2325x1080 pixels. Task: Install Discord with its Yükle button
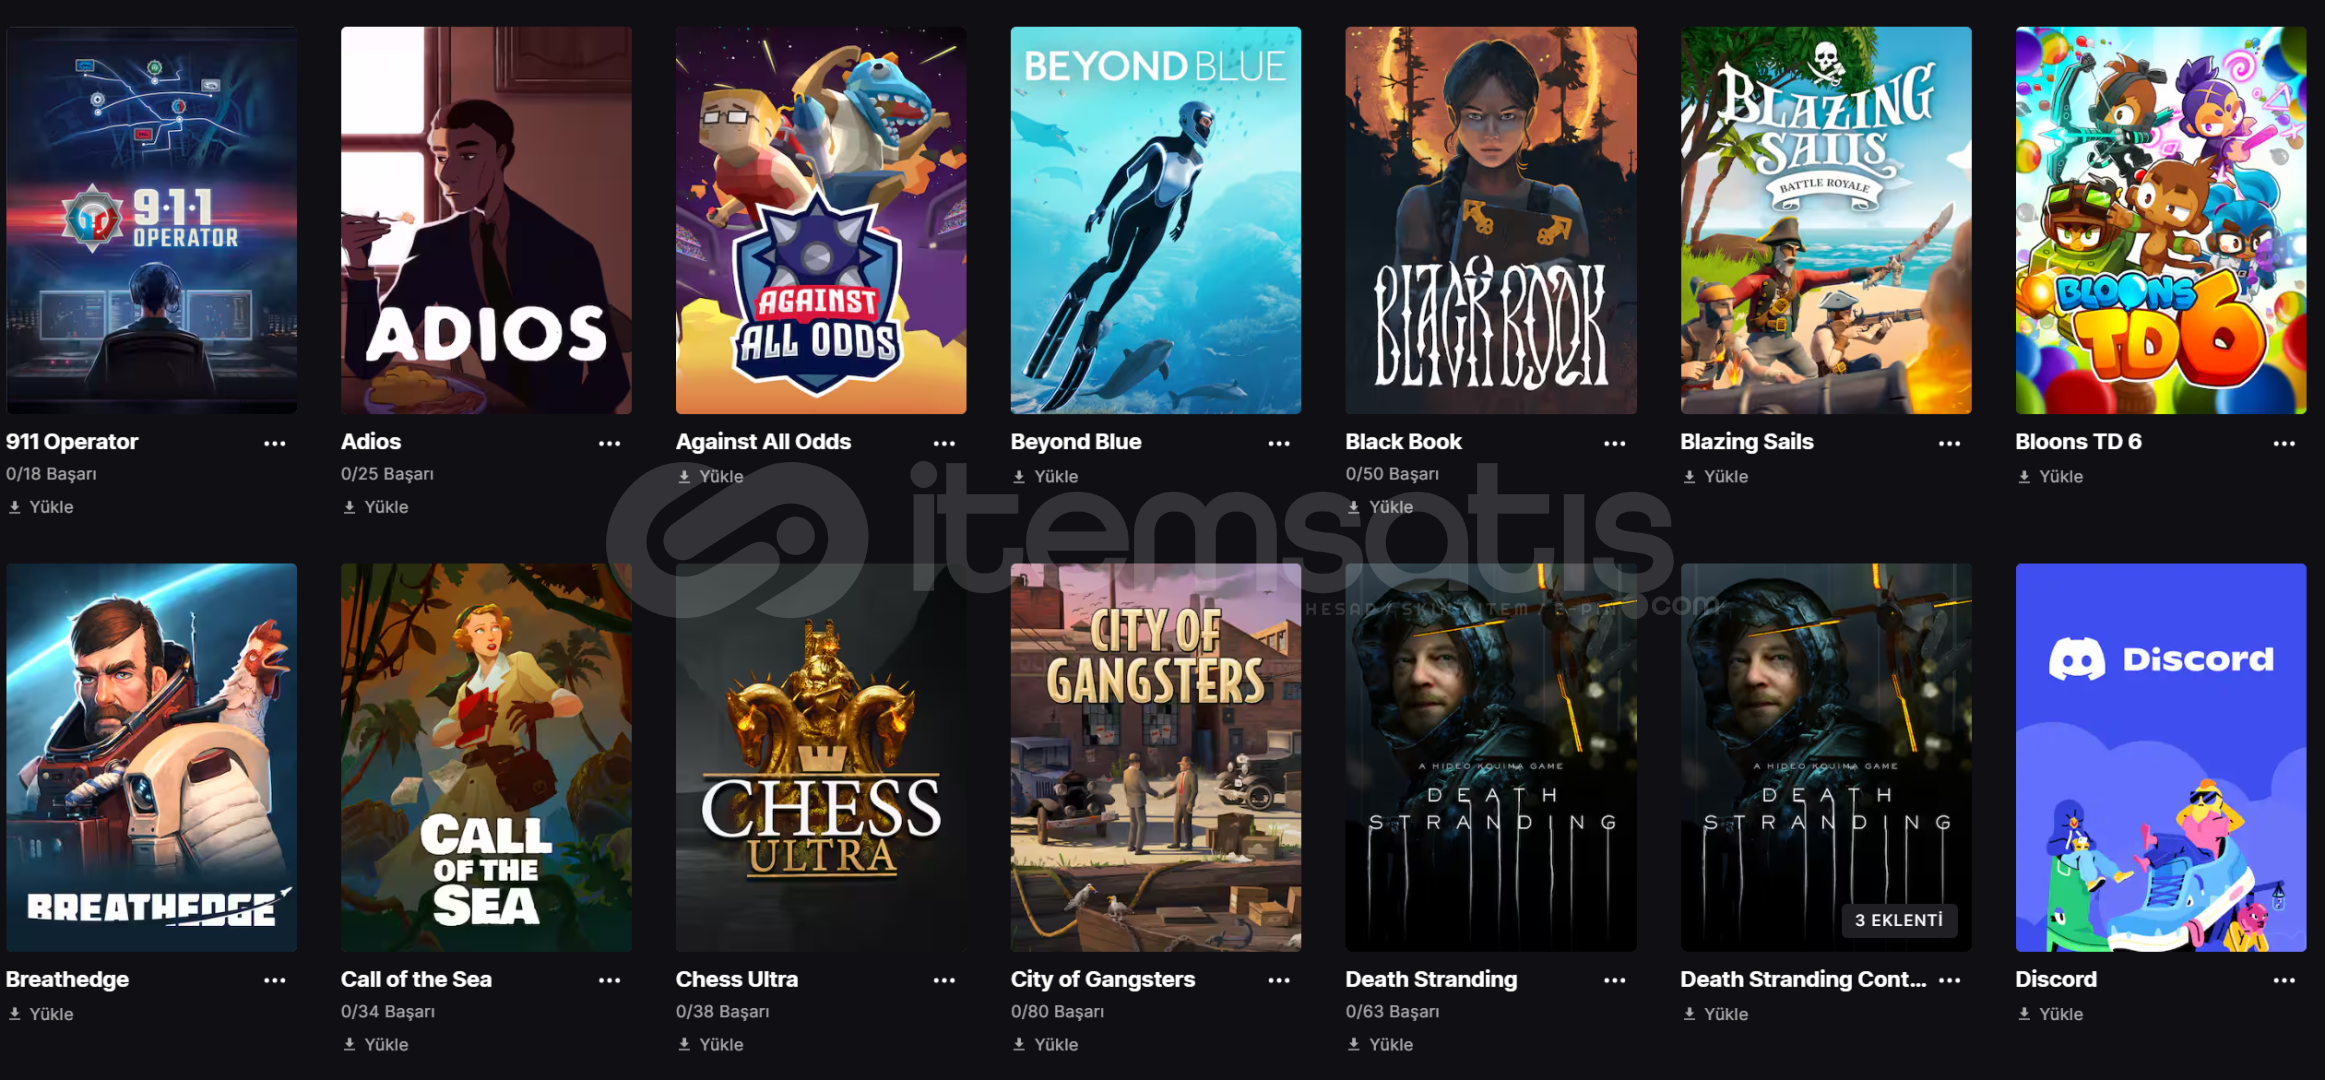2051,1014
